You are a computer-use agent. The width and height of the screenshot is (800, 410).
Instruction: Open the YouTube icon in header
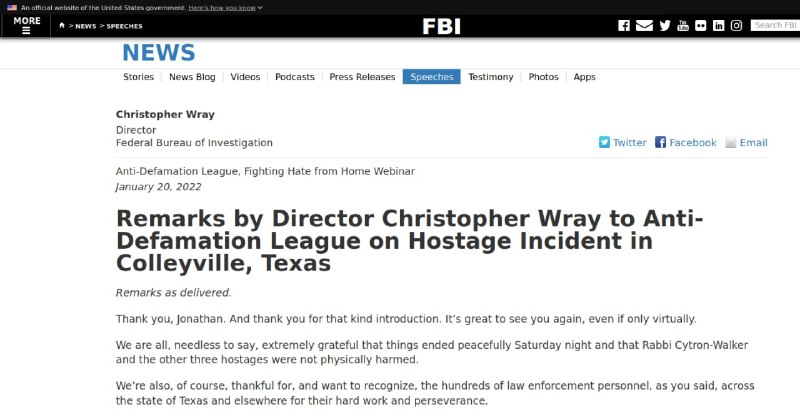[683, 25]
